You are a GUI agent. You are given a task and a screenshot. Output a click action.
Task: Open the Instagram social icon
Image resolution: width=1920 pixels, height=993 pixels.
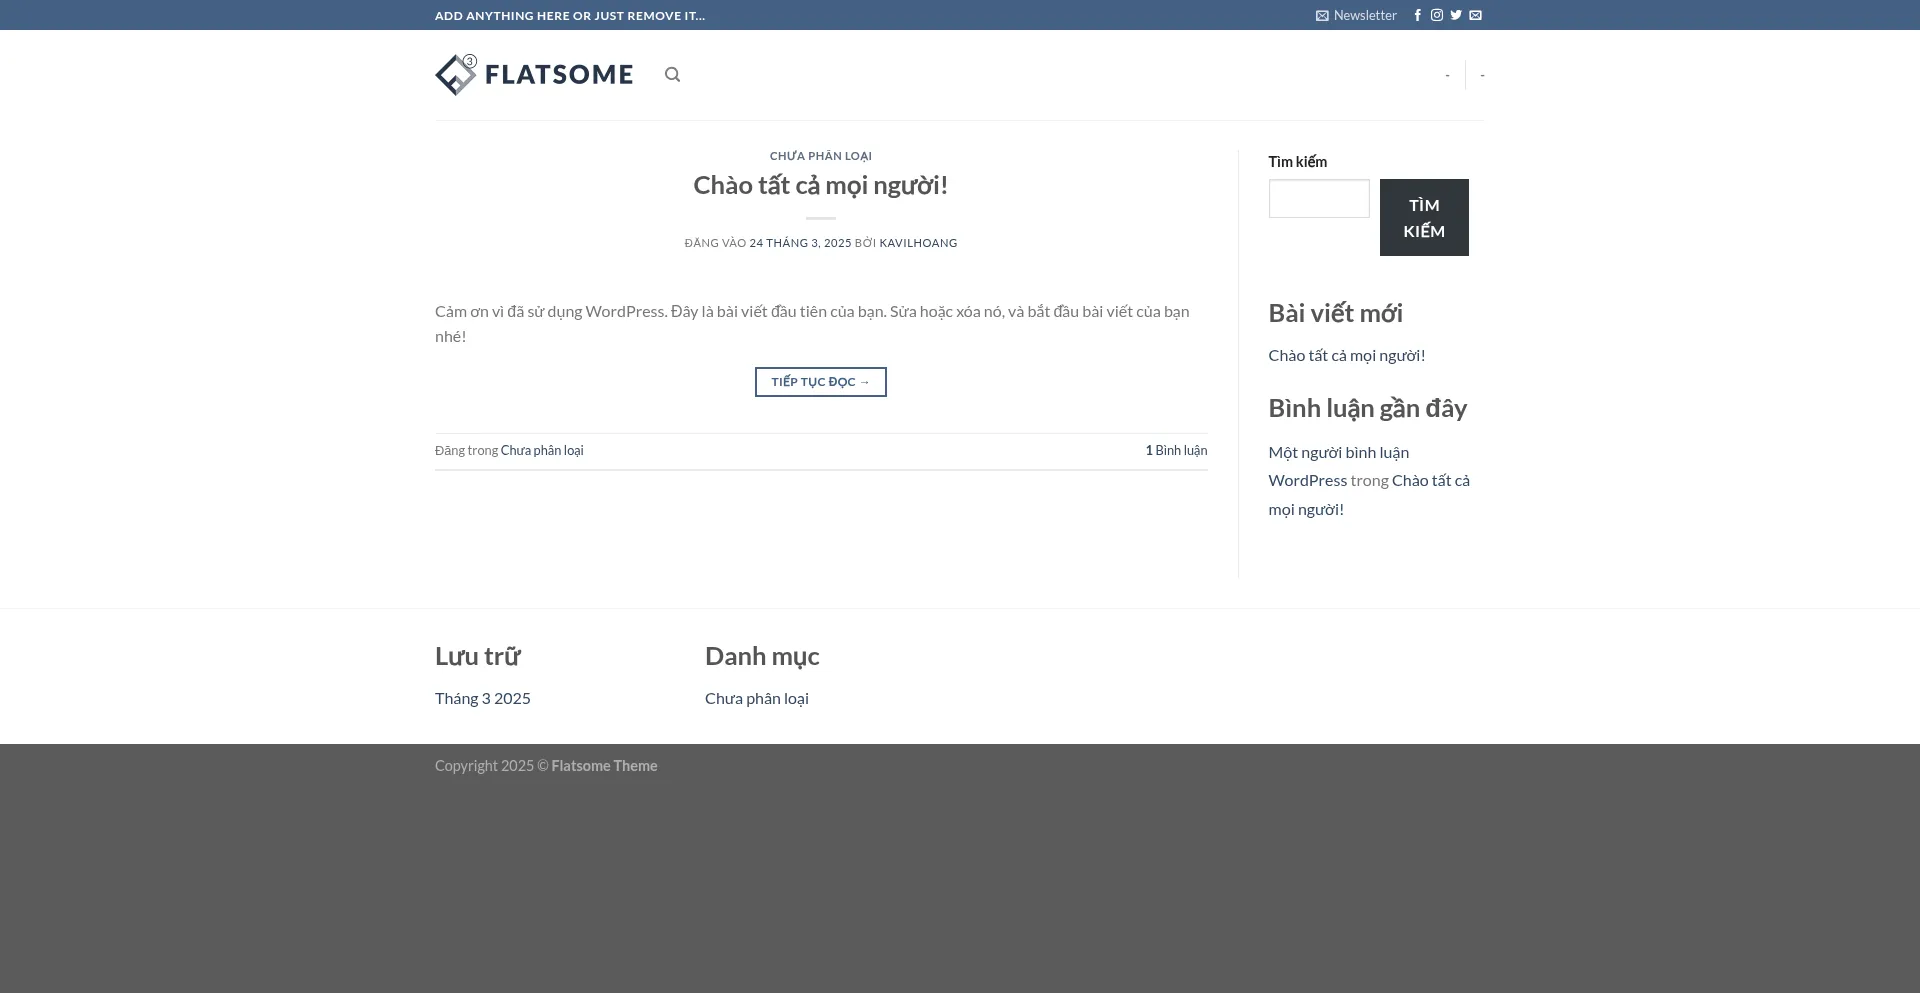pos(1436,15)
